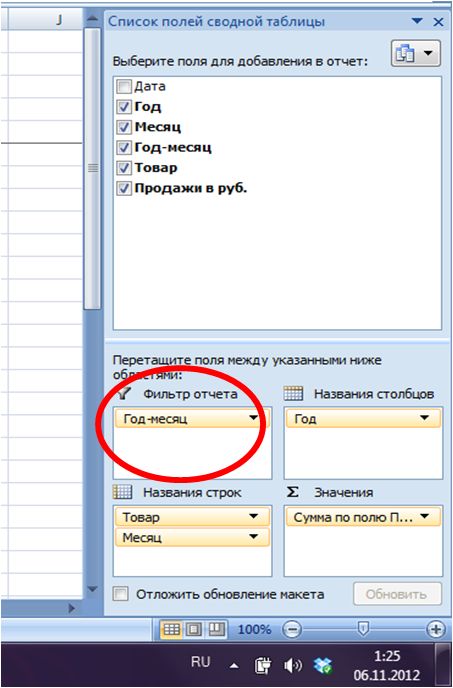
Task: Open the volume speaker tray icon
Action: 292,666
